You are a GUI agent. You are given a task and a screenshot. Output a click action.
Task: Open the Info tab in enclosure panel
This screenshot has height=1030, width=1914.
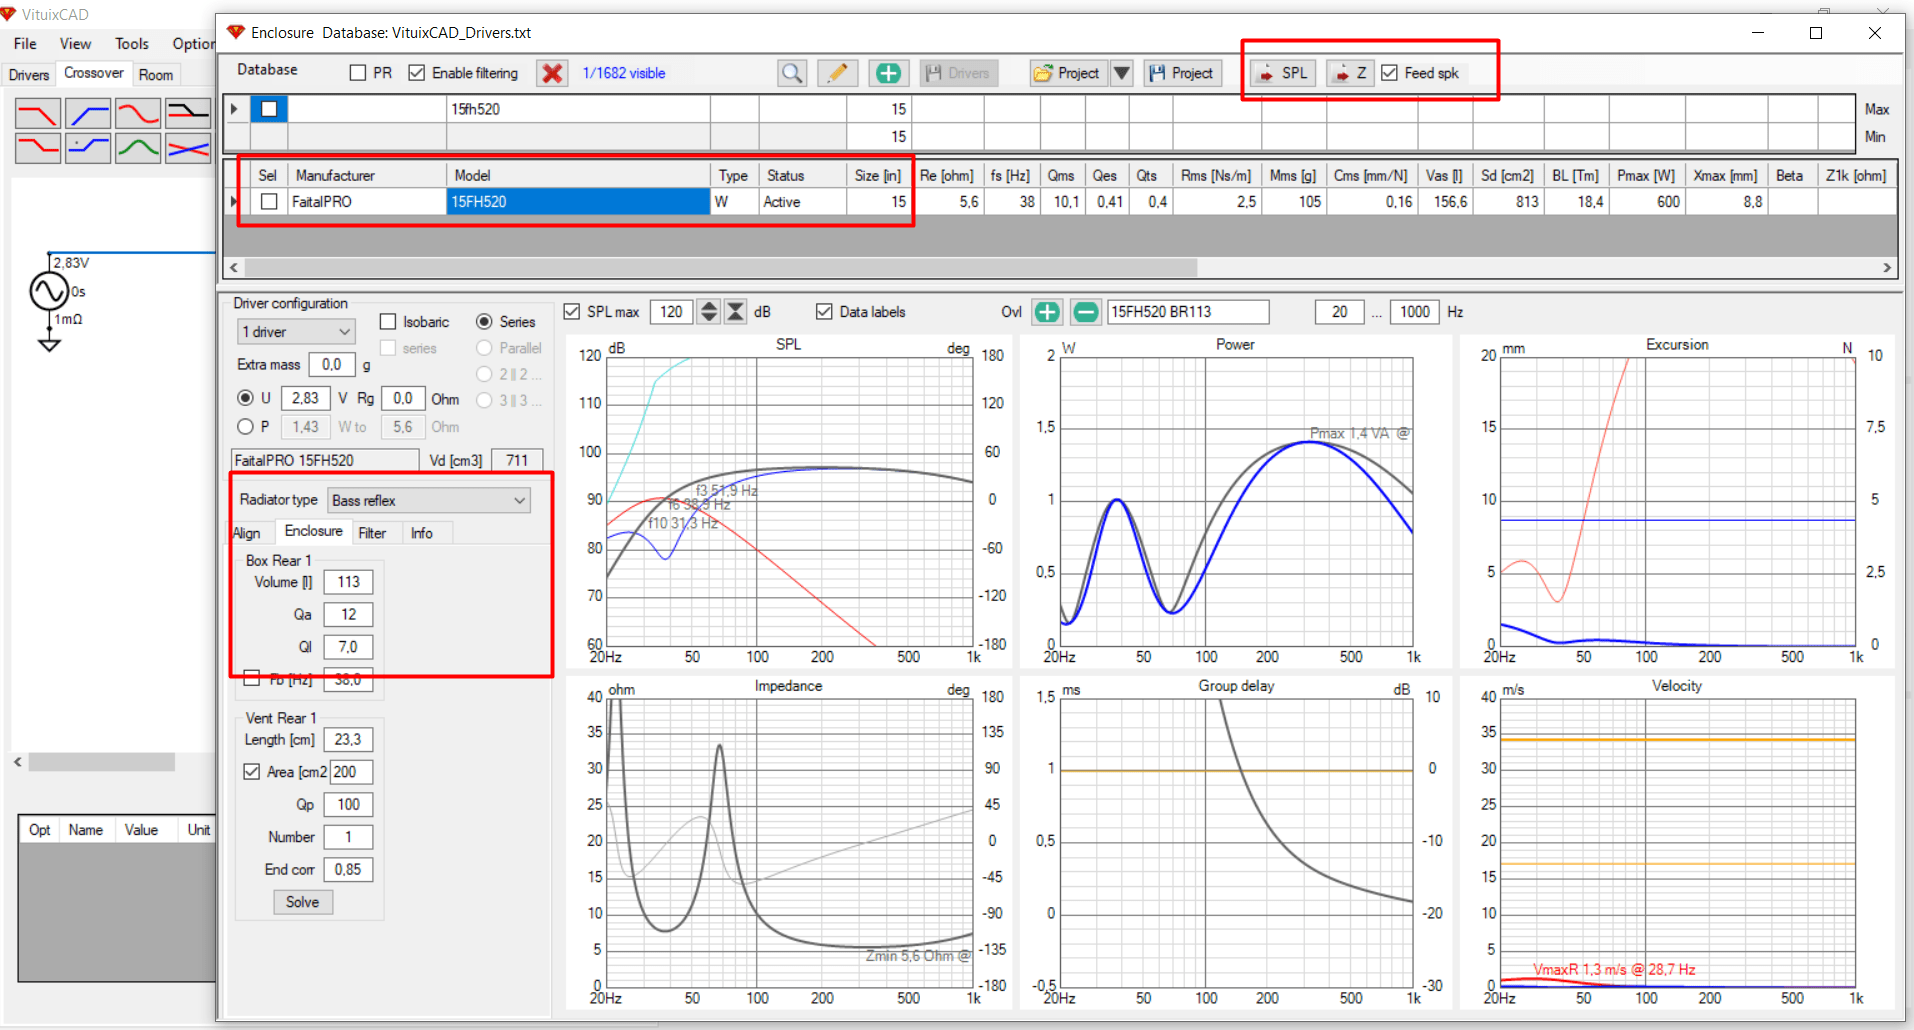[422, 533]
